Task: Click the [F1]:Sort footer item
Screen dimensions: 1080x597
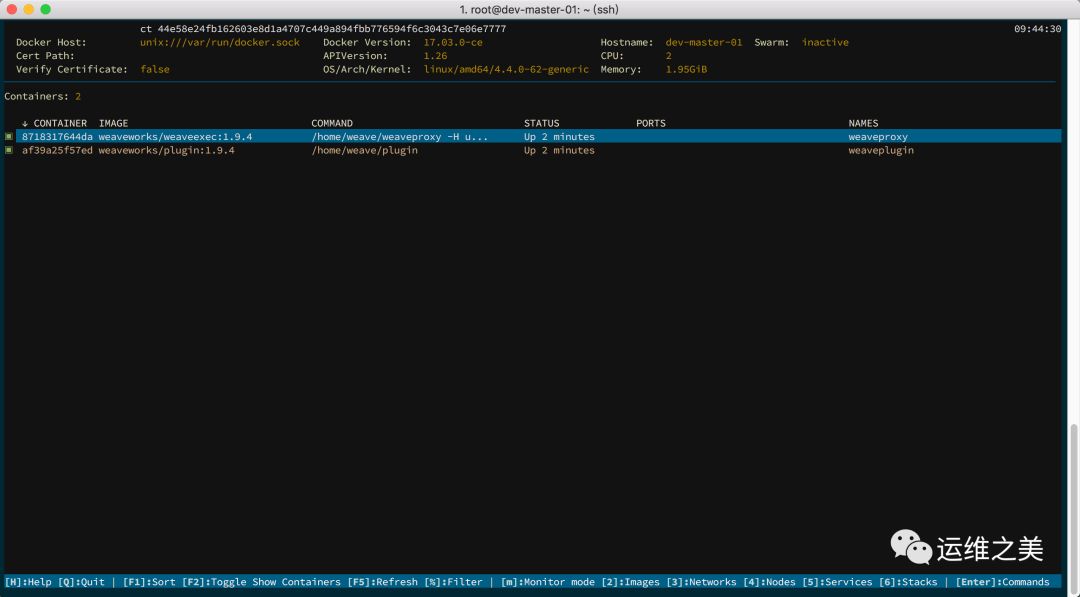Action: (x=149, y=582)
